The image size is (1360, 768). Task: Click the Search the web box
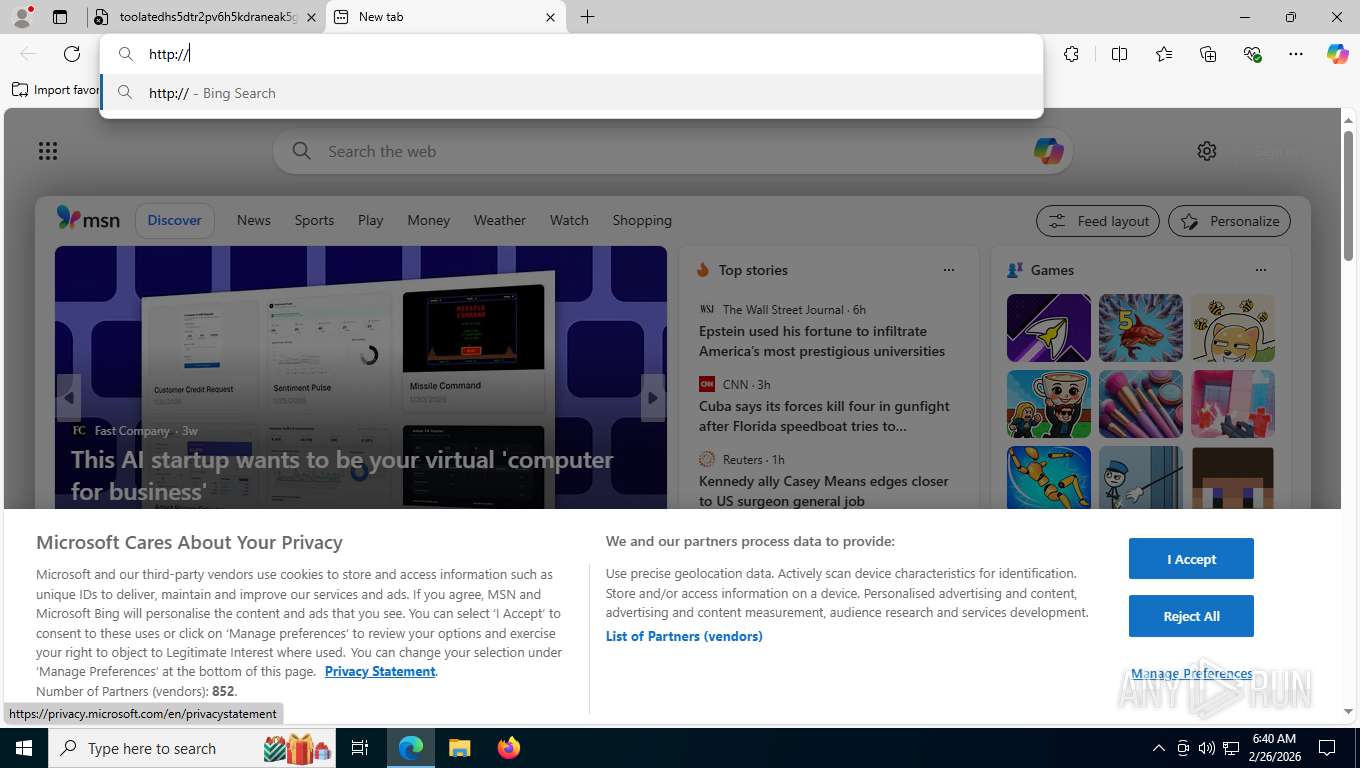(672, 151)
